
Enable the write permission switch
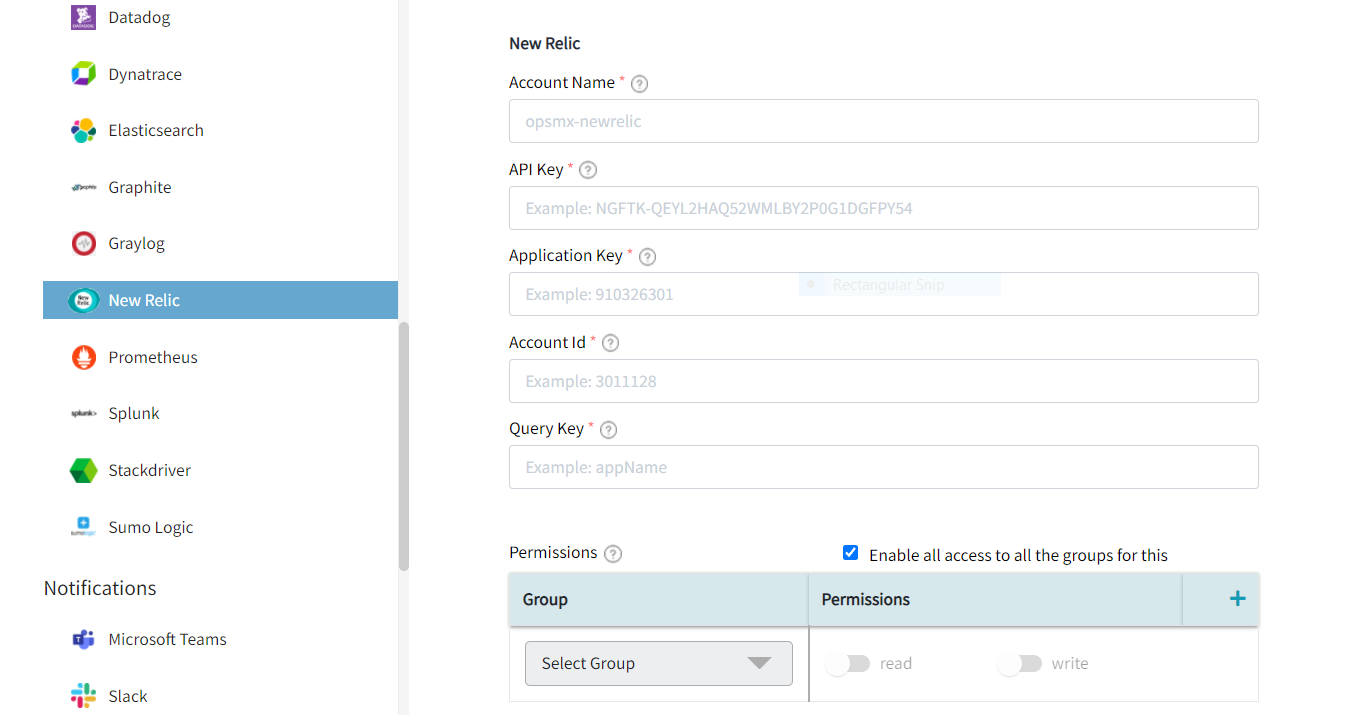[1021, 663]
